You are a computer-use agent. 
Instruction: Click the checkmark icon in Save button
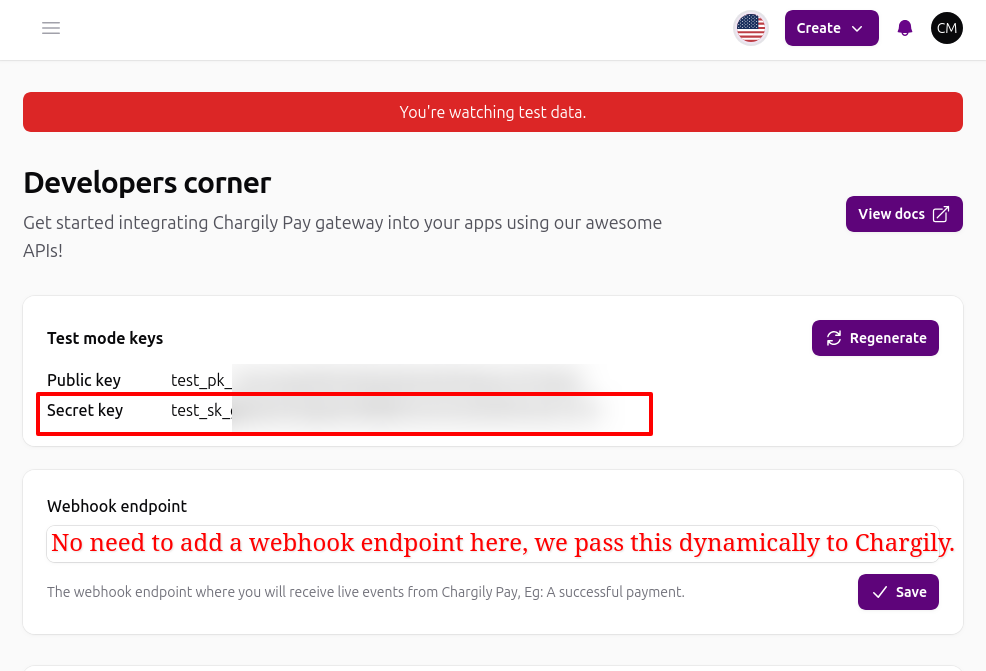(x=880, y=592)
